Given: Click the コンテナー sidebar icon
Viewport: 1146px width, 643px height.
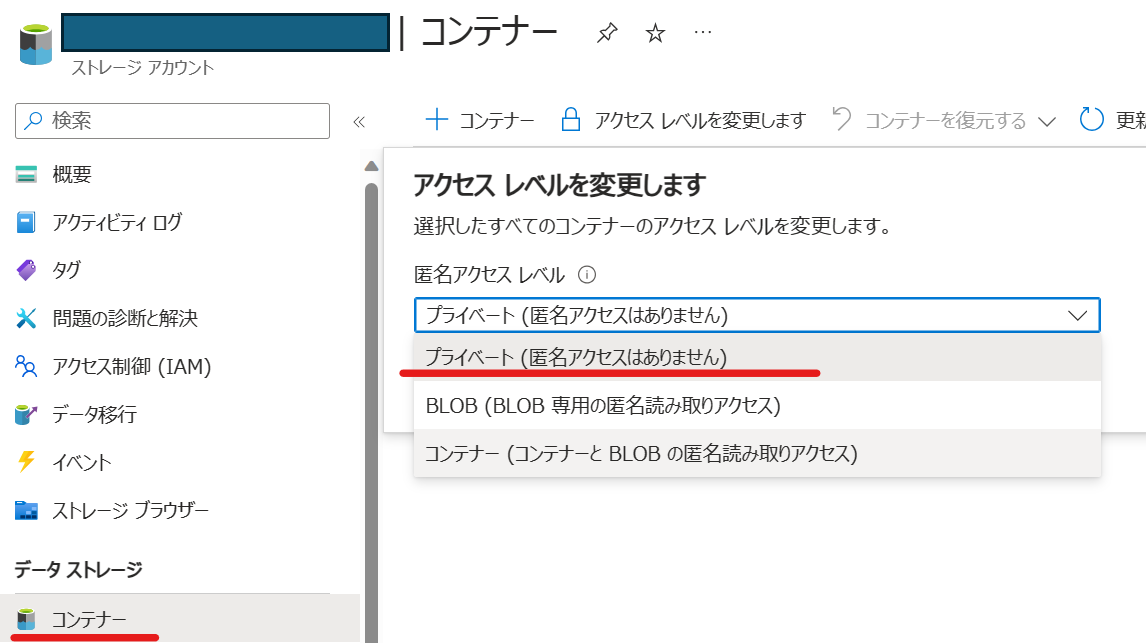Looking at the screenshot, I should (26, 619).
